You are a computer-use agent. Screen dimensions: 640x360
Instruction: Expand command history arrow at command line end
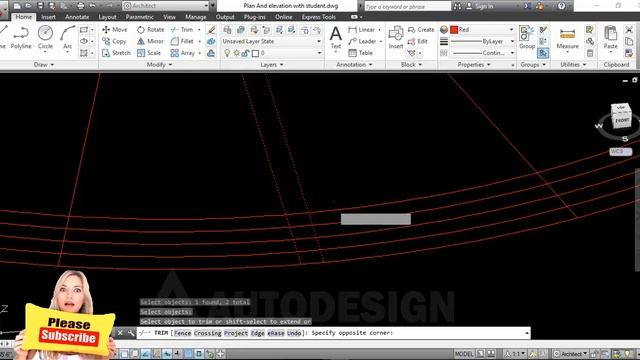pyautogui.click(x=527, y=333)
